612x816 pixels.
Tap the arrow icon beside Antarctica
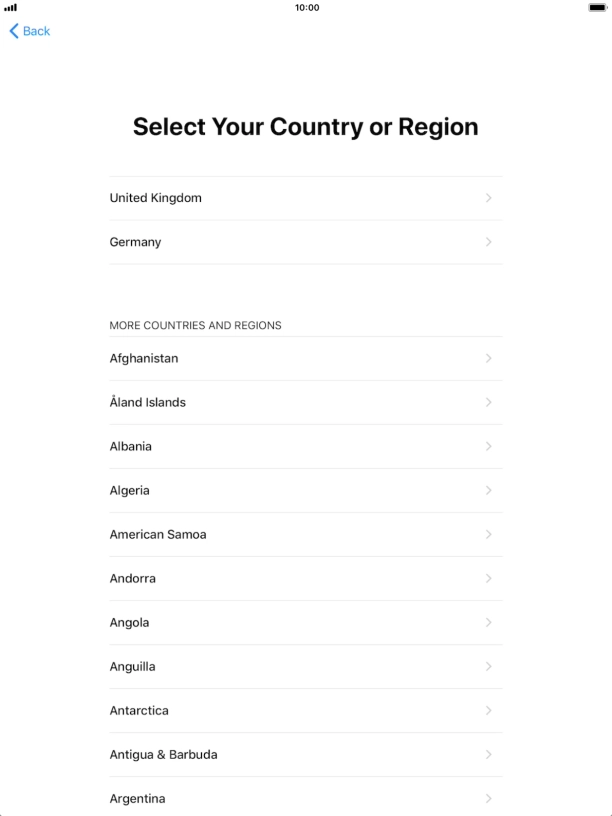(488, 710)
